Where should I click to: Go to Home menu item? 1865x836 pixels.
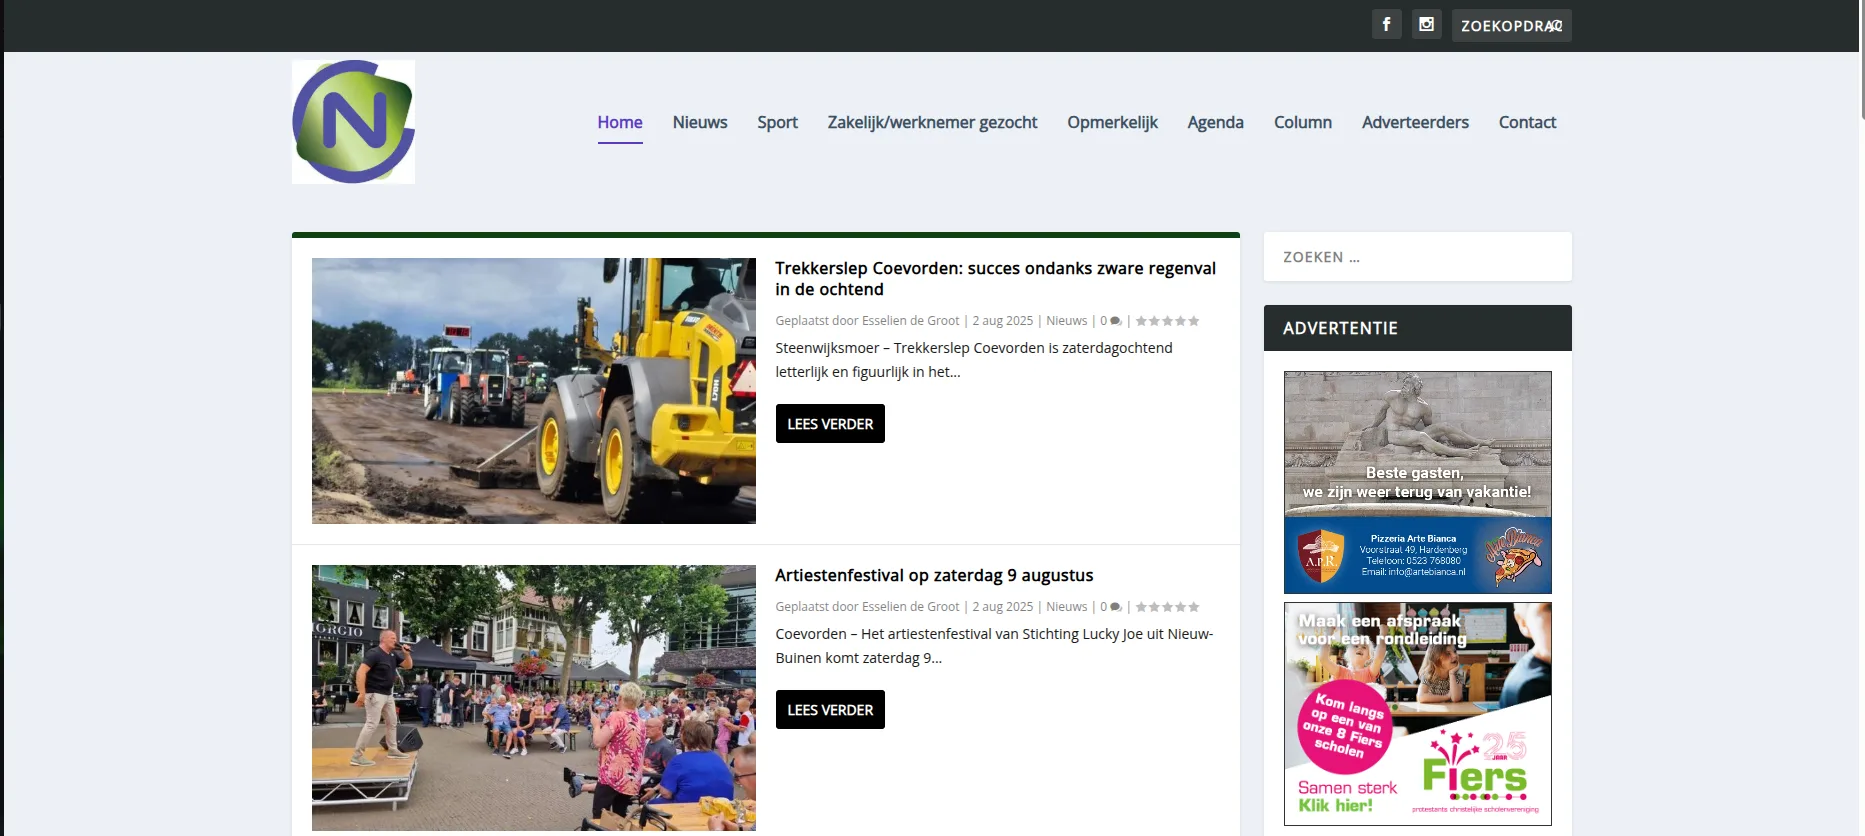(x=620, y=122)
